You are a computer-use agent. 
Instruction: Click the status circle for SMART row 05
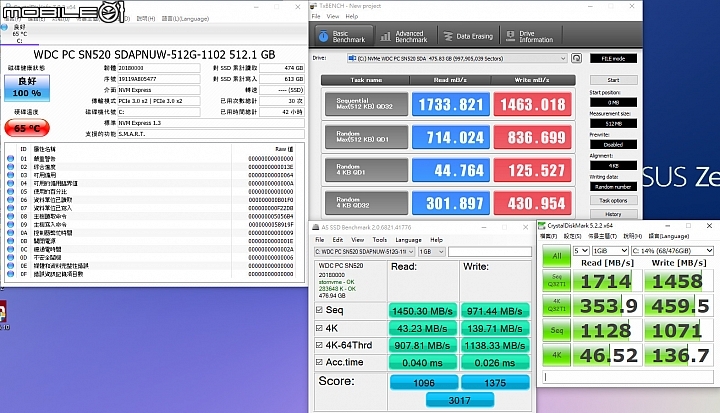[x=11, y=192]
